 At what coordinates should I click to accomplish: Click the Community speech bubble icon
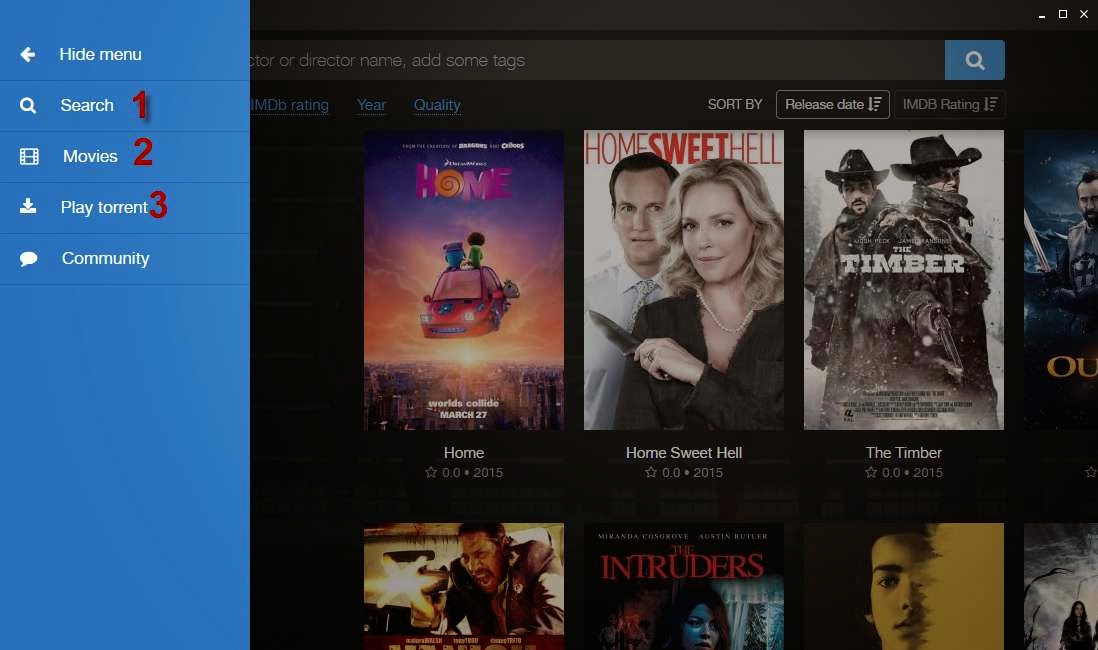pyautogui.click(x=29, y=258)
